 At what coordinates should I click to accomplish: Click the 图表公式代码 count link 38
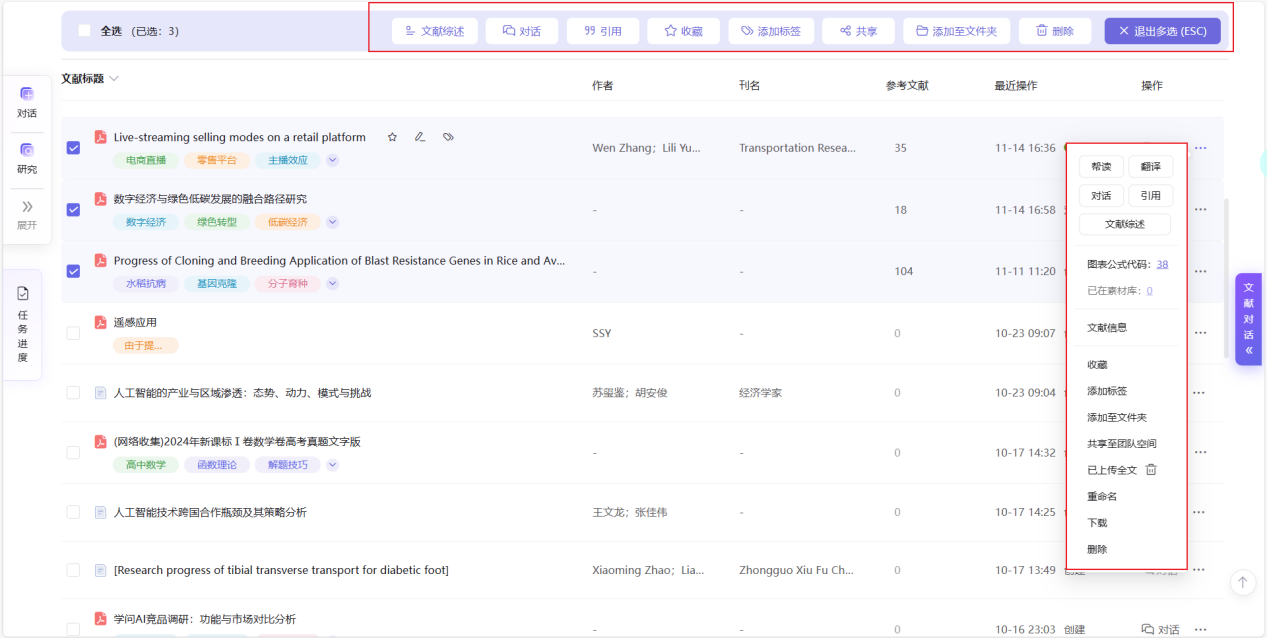1162,265
